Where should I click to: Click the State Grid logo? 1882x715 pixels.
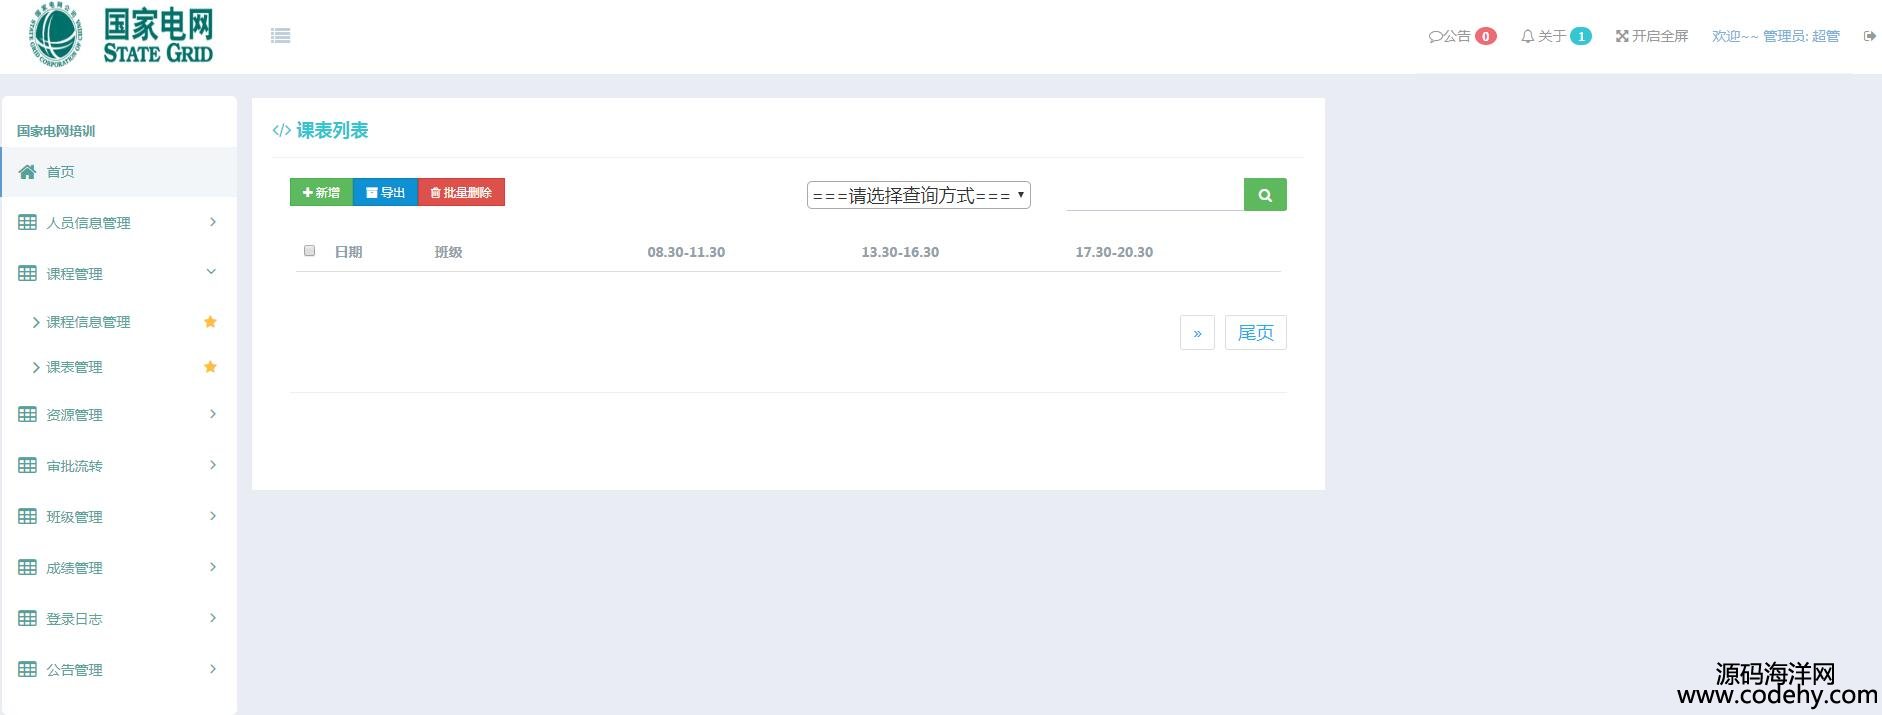pyautogui.click(x=121, y=35)
